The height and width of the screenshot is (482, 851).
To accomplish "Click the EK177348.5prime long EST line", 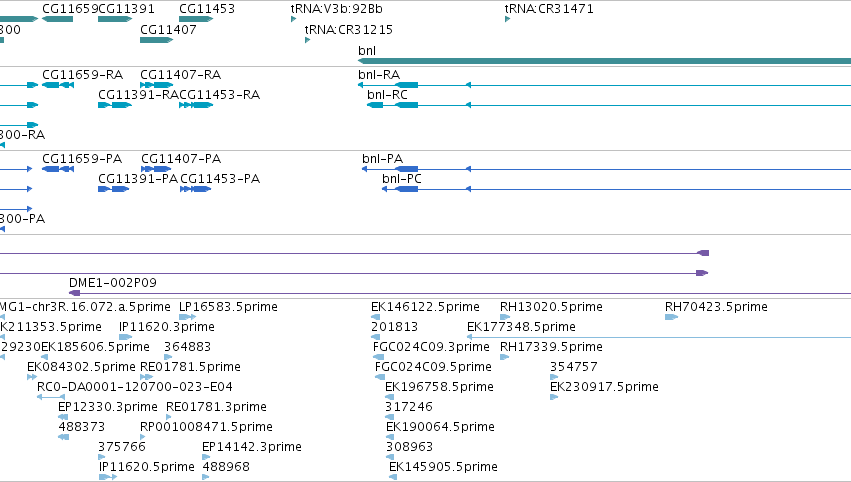I will click(659, 337).
